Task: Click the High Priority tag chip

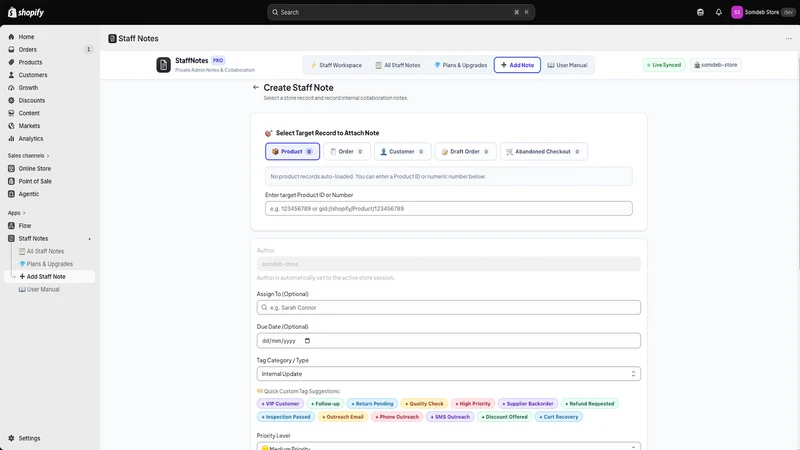Action: pos(472,404)
